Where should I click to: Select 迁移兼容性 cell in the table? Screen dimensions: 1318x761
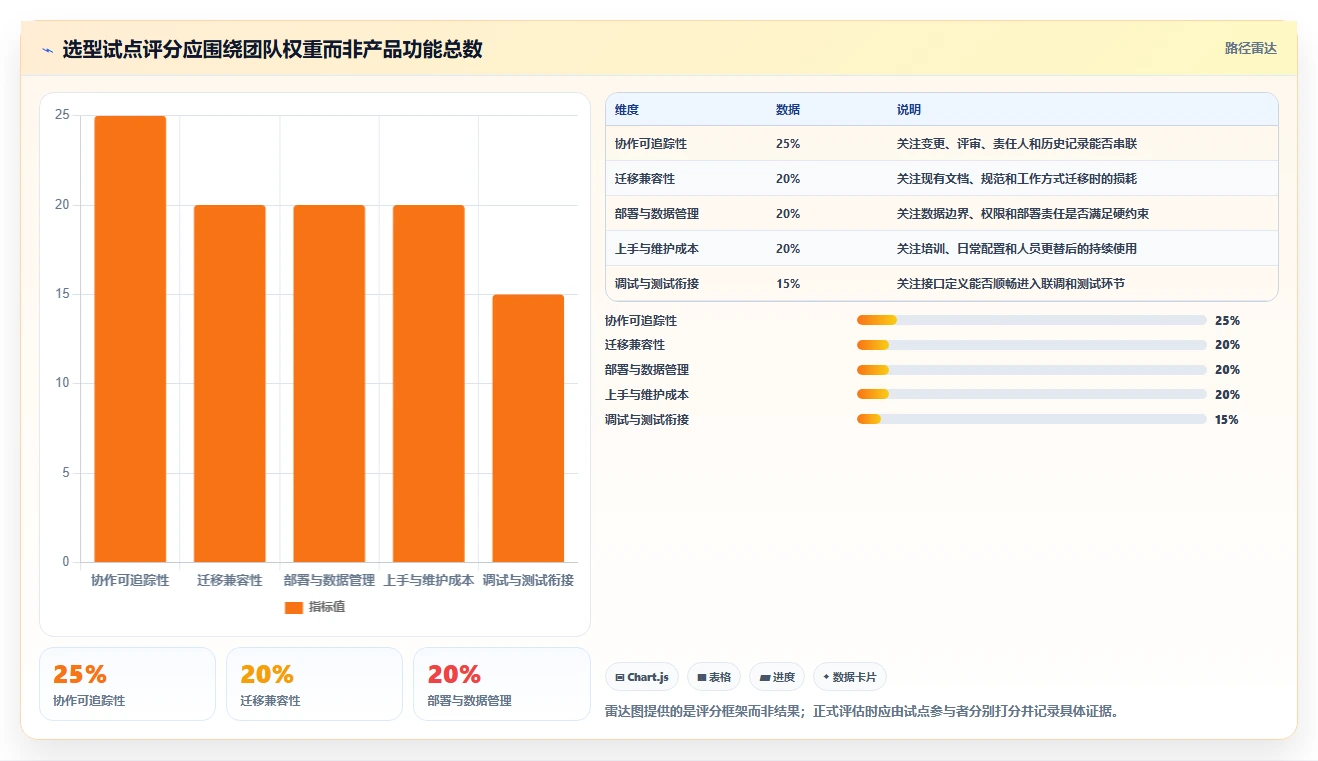coord(645,179)
